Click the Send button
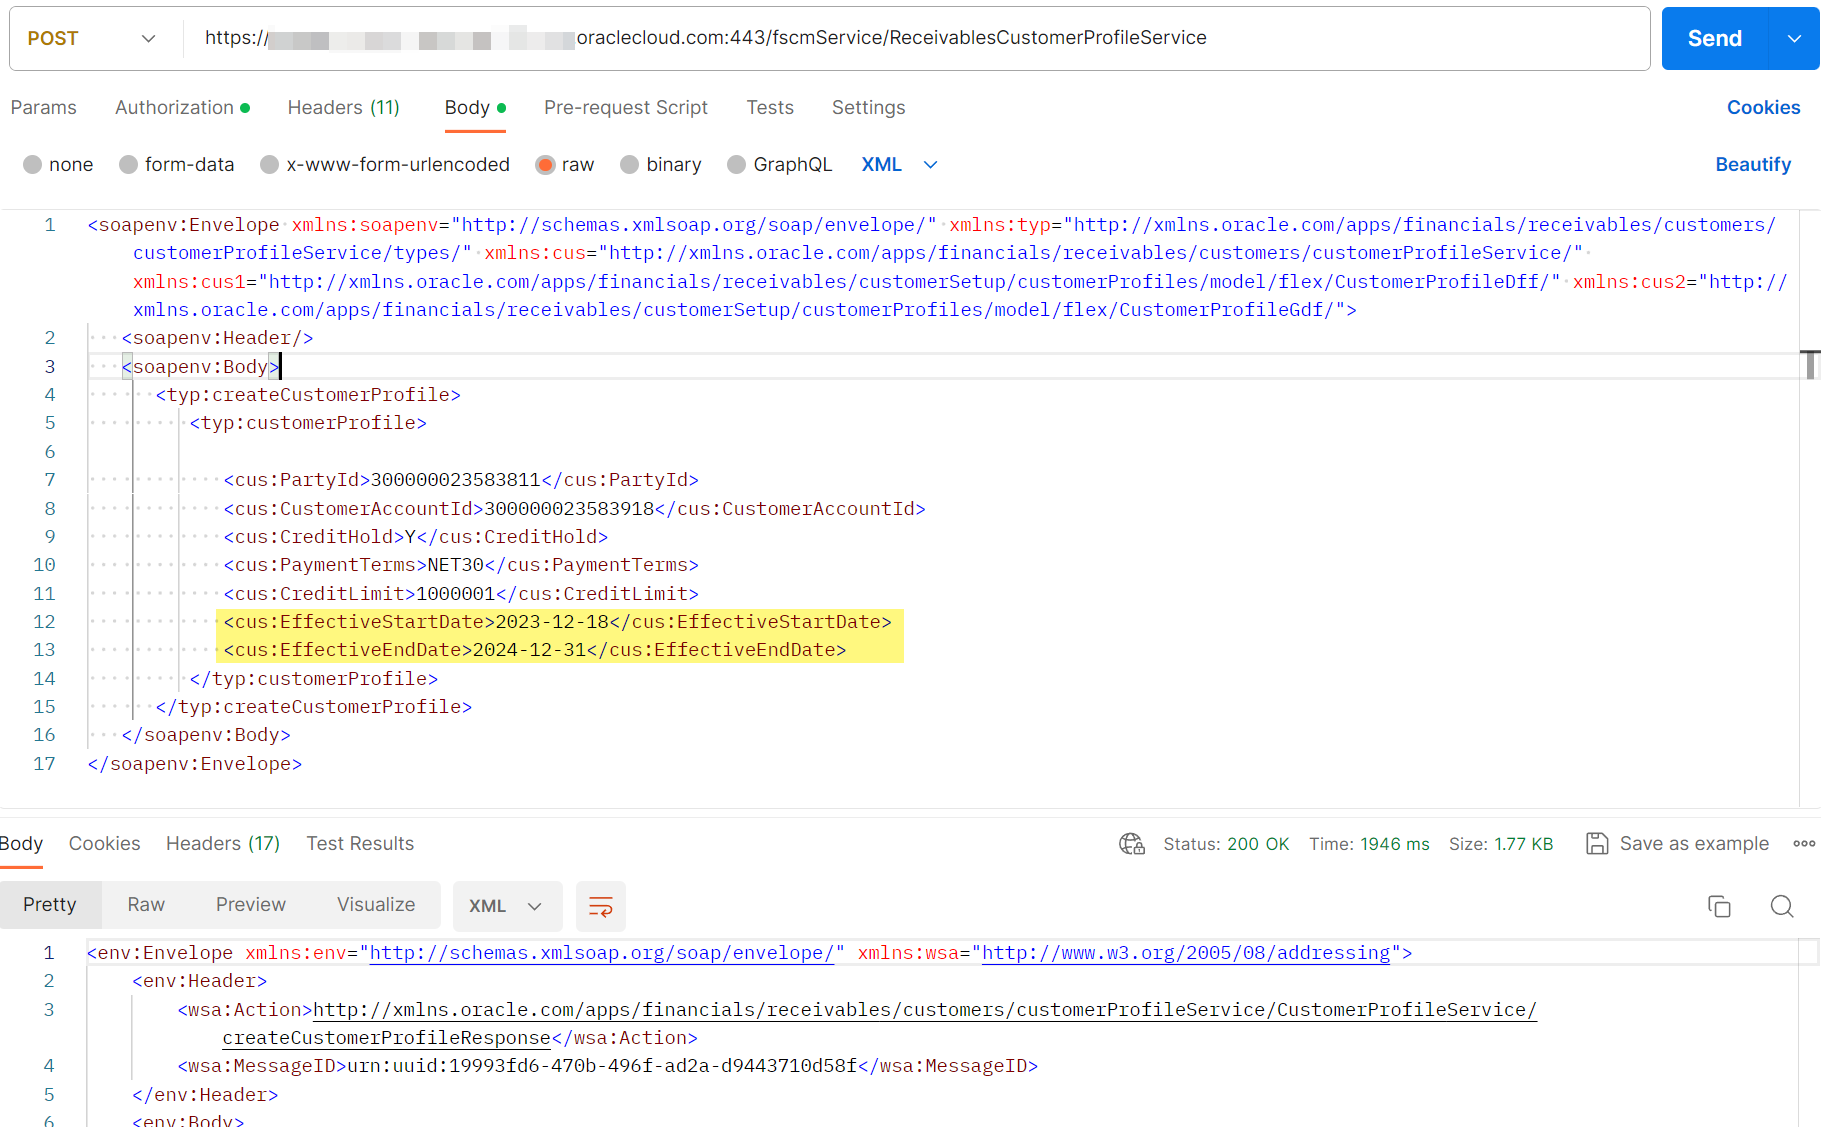Screen dimensions: 1821x1127 [x=1715, y=39]
